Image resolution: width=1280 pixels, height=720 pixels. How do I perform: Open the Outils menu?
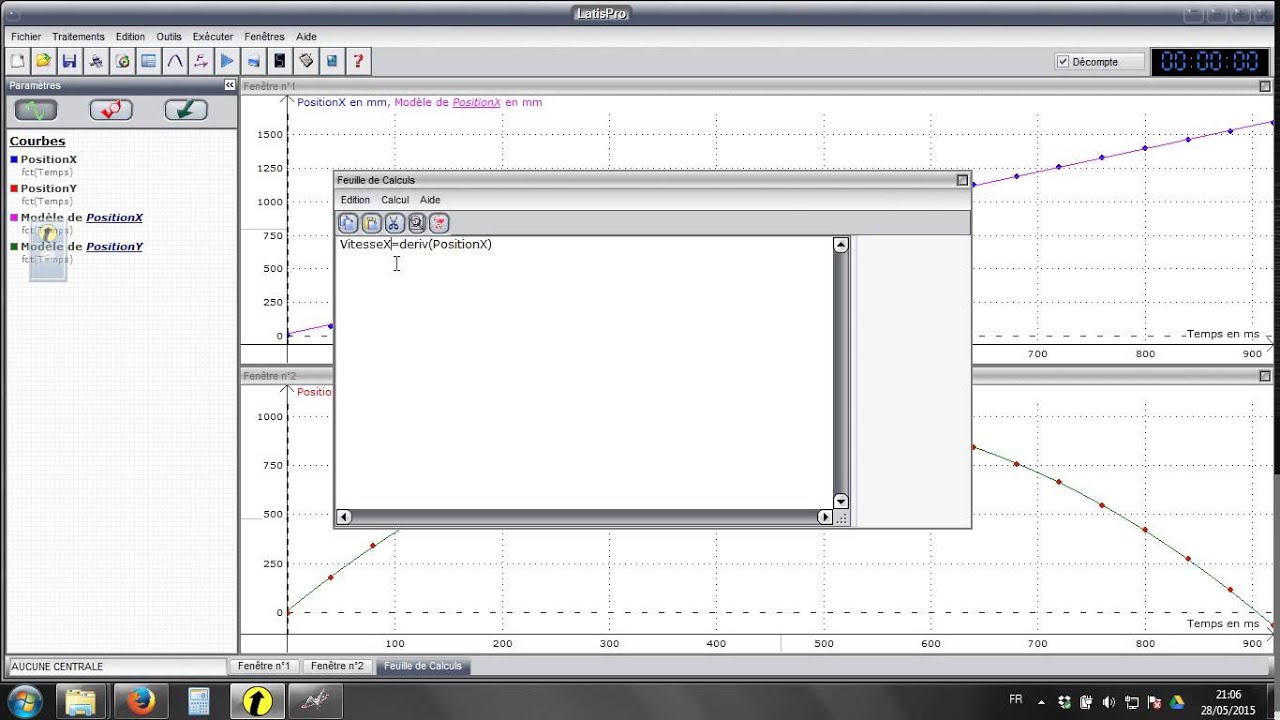pos(169,37)
